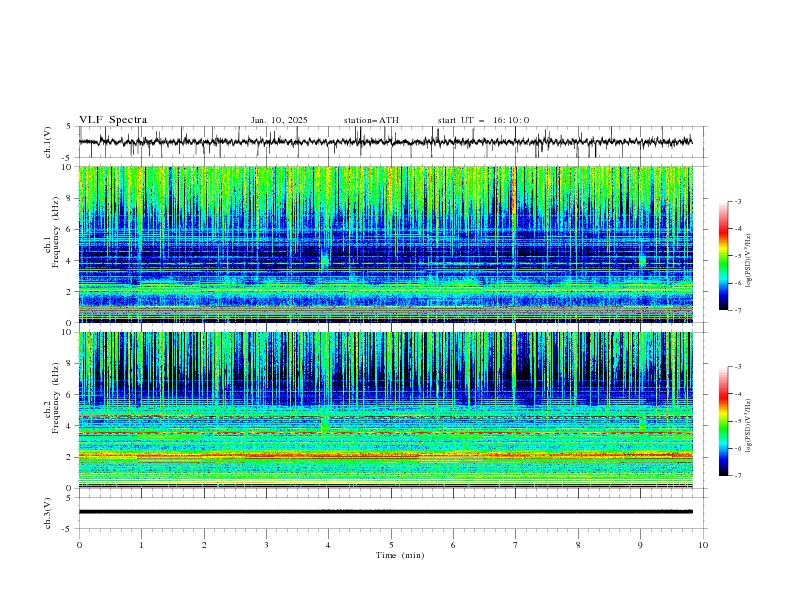Click the ch.1 voltage waveform trace

coord(386,142)
